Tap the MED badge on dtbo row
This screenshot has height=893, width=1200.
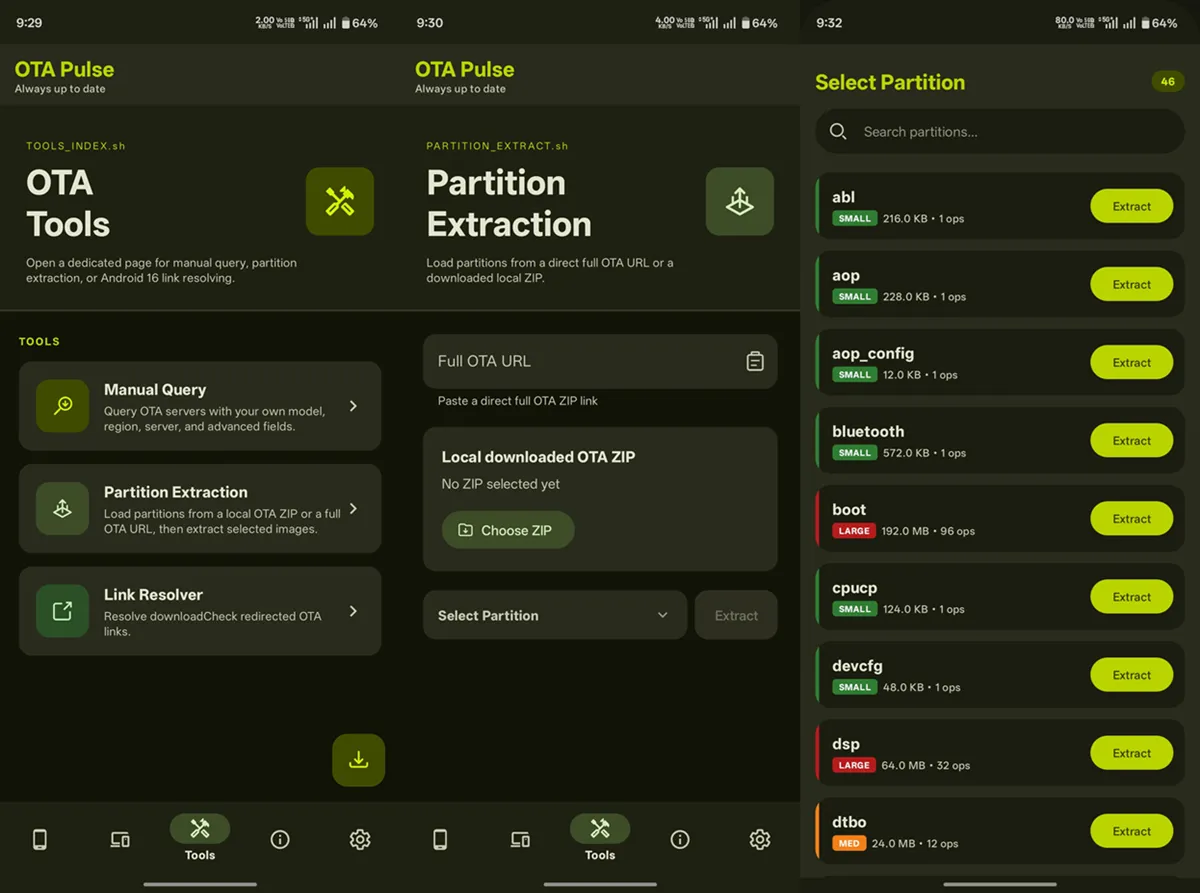(x=849, y=843)
